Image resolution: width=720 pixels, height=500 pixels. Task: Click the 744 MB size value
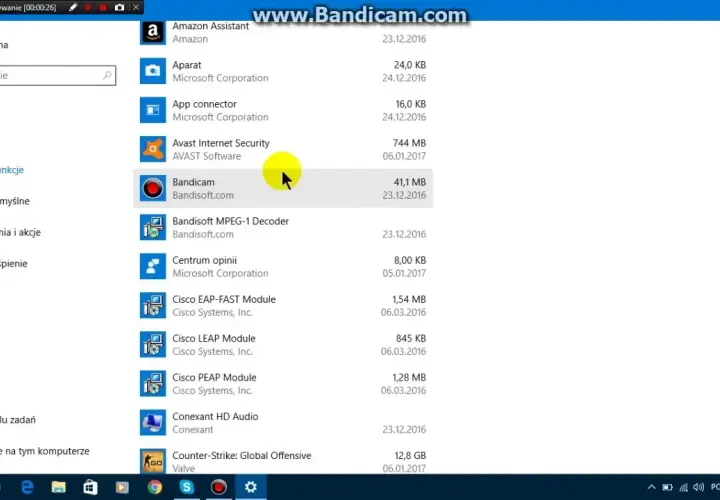point(409,143)
